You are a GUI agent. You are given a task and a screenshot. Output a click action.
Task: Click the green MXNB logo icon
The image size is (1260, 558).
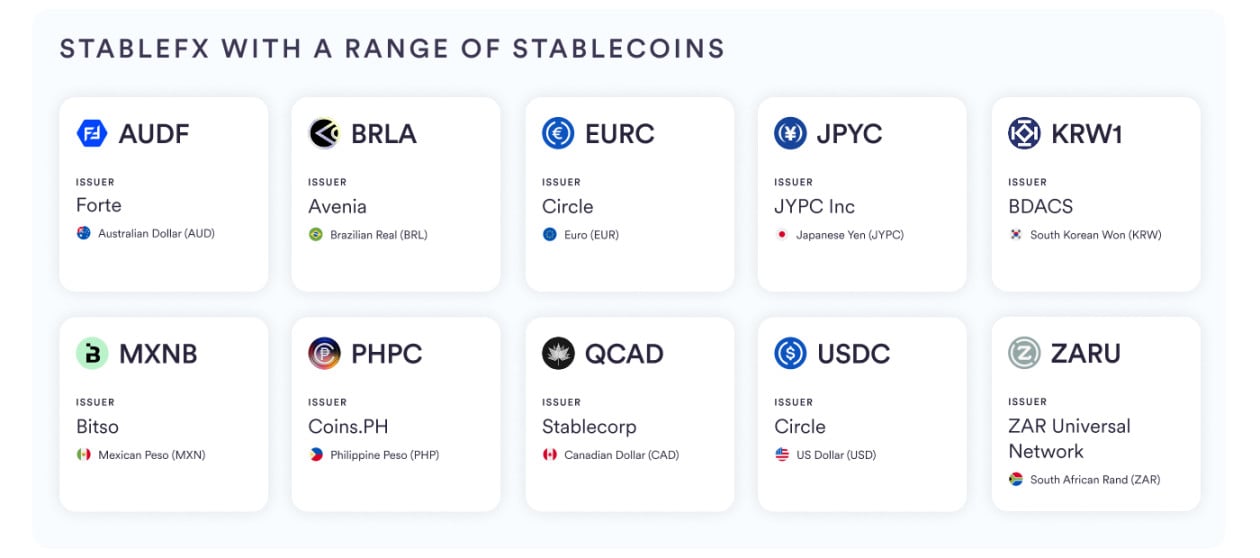[x=92, y=353]
